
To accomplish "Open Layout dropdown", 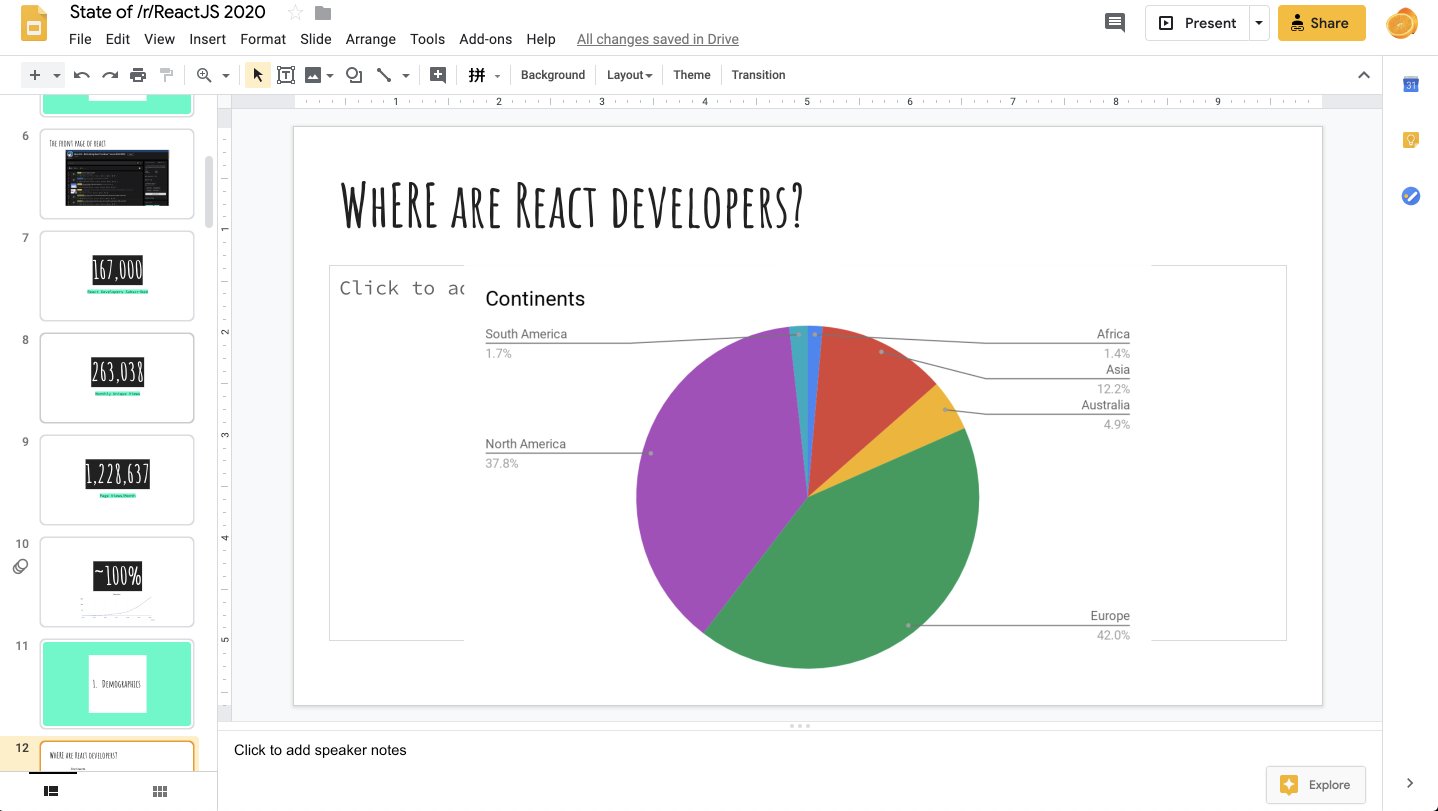I will coord(629,75).
